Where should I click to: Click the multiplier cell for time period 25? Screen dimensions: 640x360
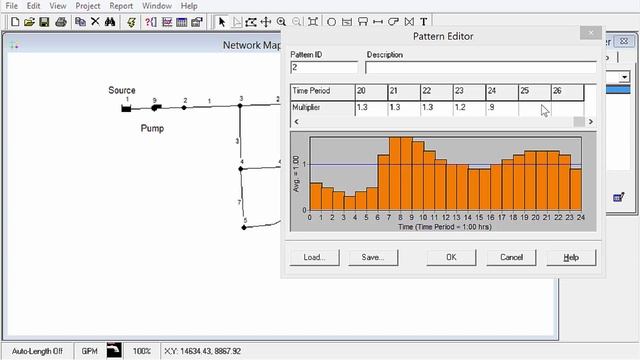coord(535,108)
